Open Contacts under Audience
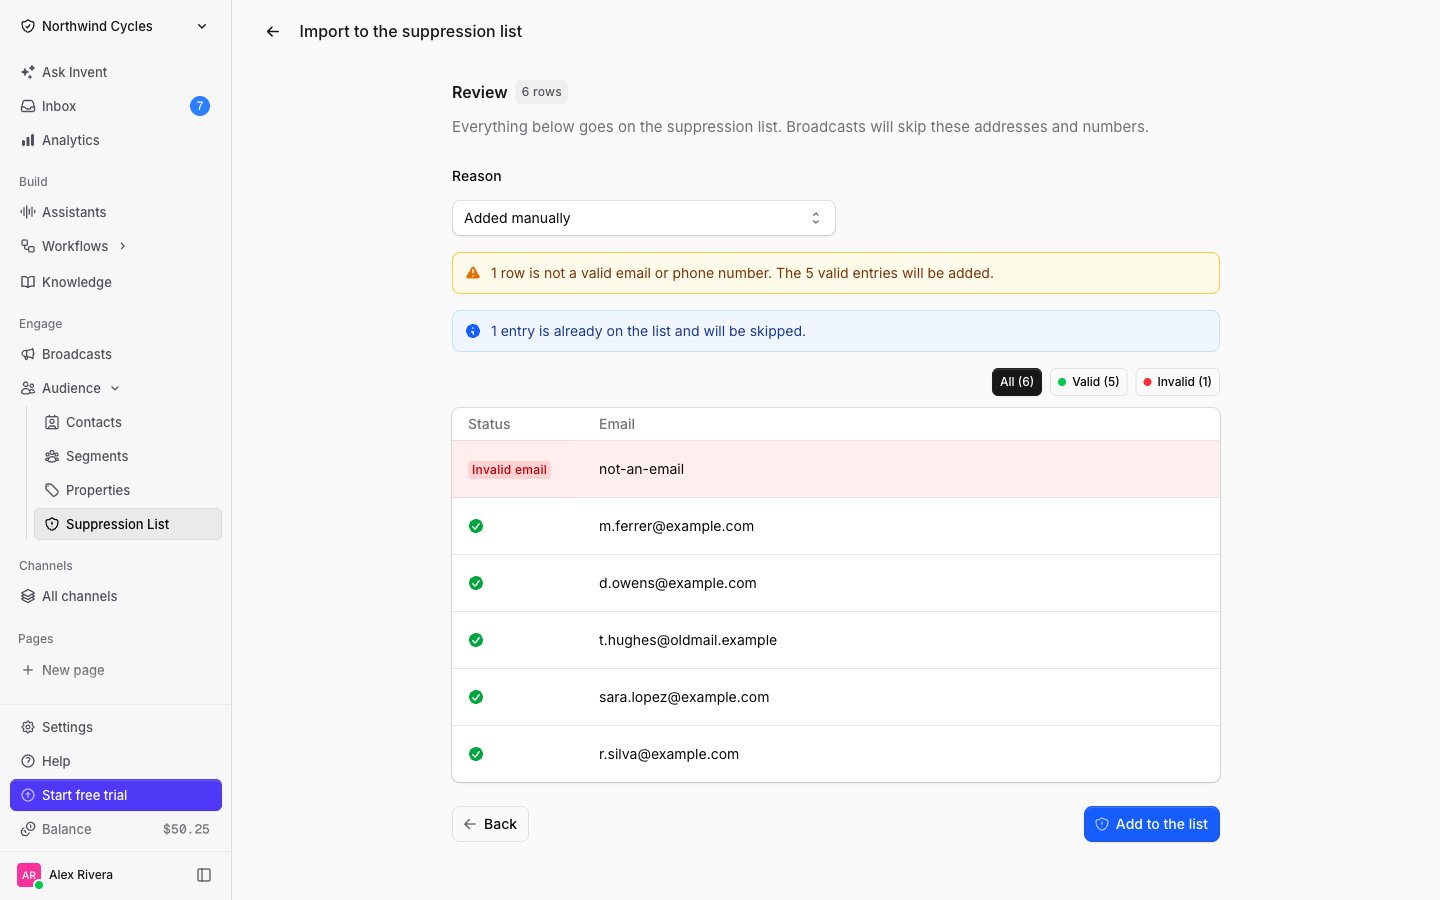 coord(128,422)
